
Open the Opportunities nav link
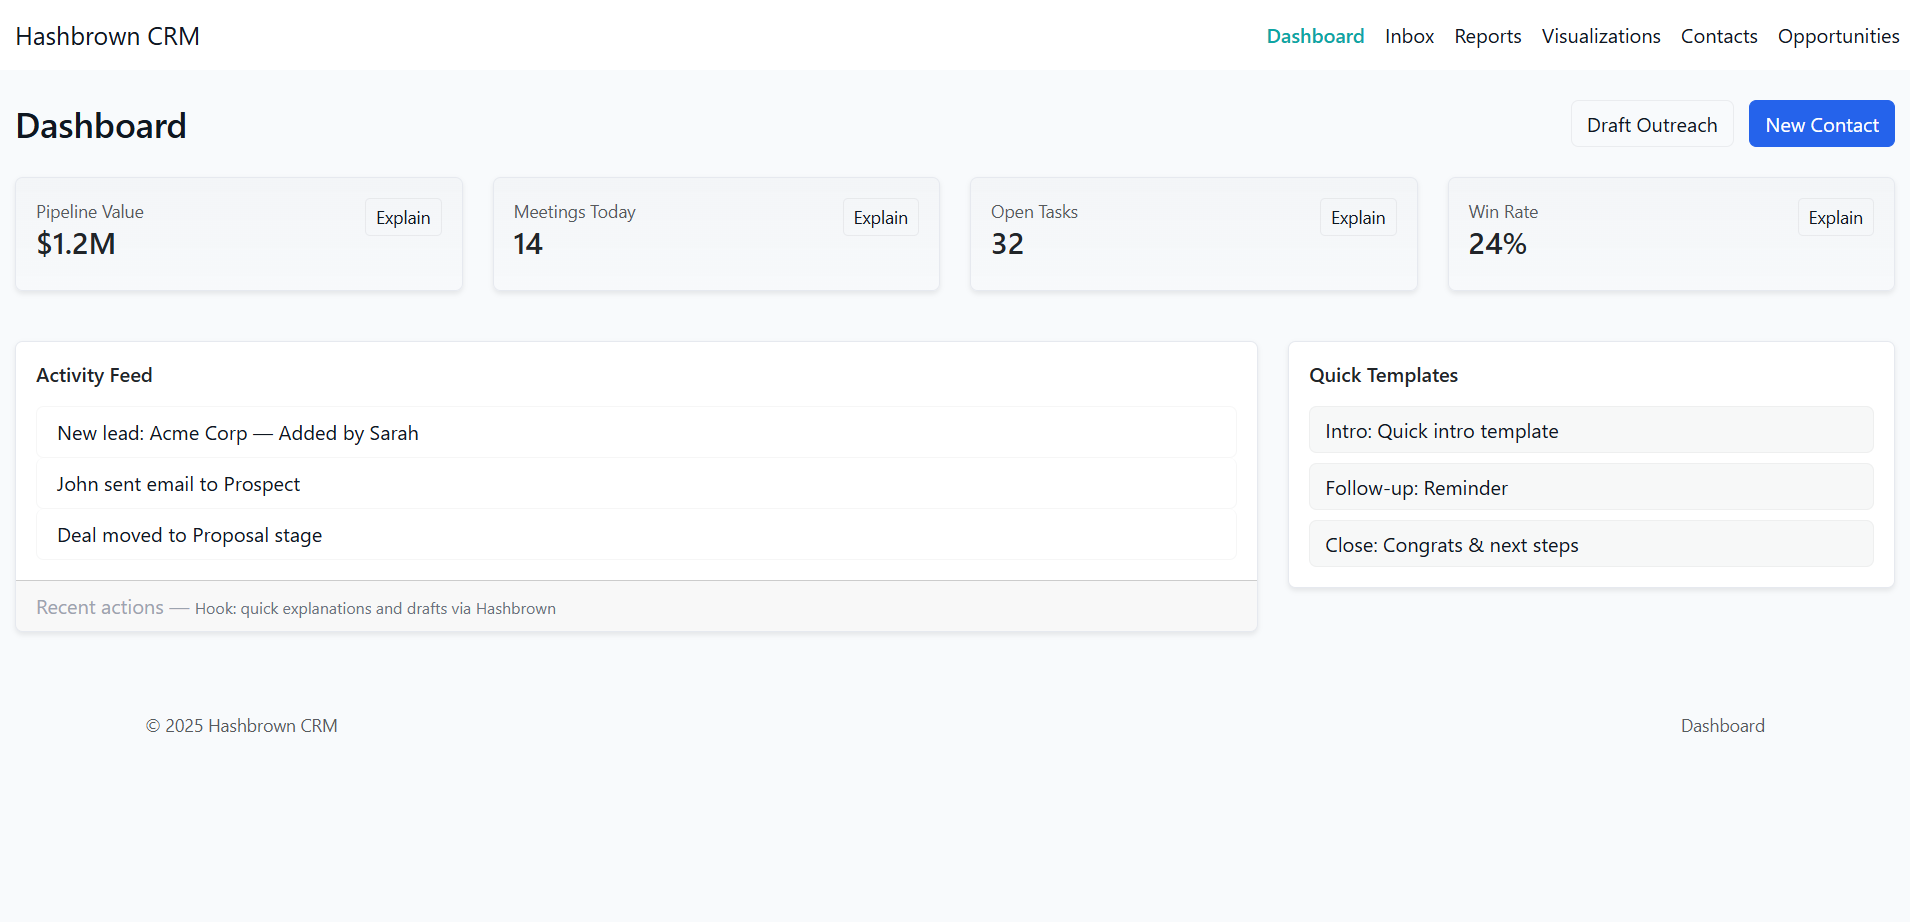pos(1838,36)
